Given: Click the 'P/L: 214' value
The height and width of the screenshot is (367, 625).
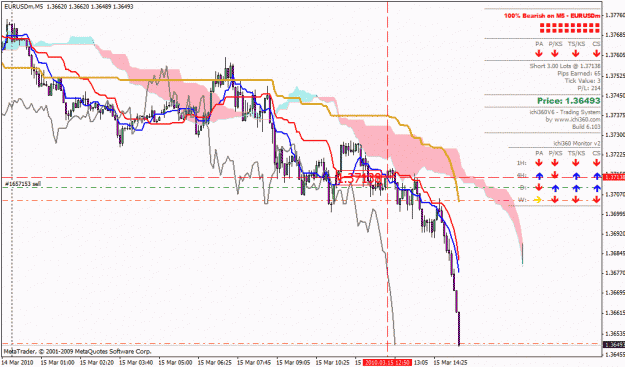Looking at the screenshot, I should click(x=589, y=88).
